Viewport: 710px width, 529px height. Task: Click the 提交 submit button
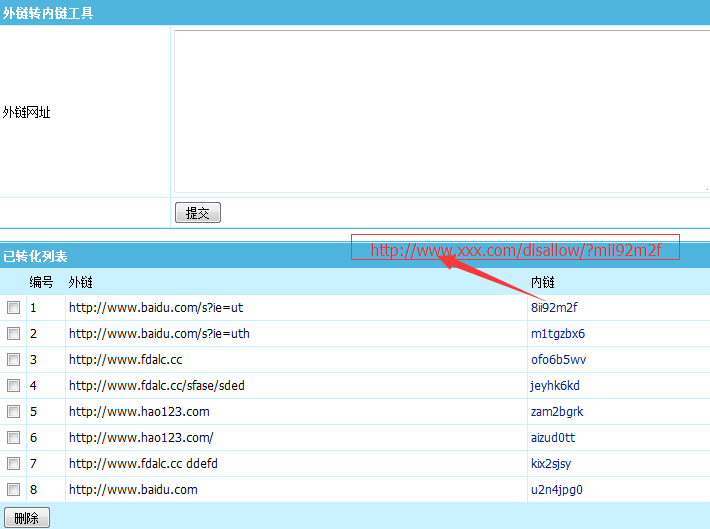(x=198, y=212)
